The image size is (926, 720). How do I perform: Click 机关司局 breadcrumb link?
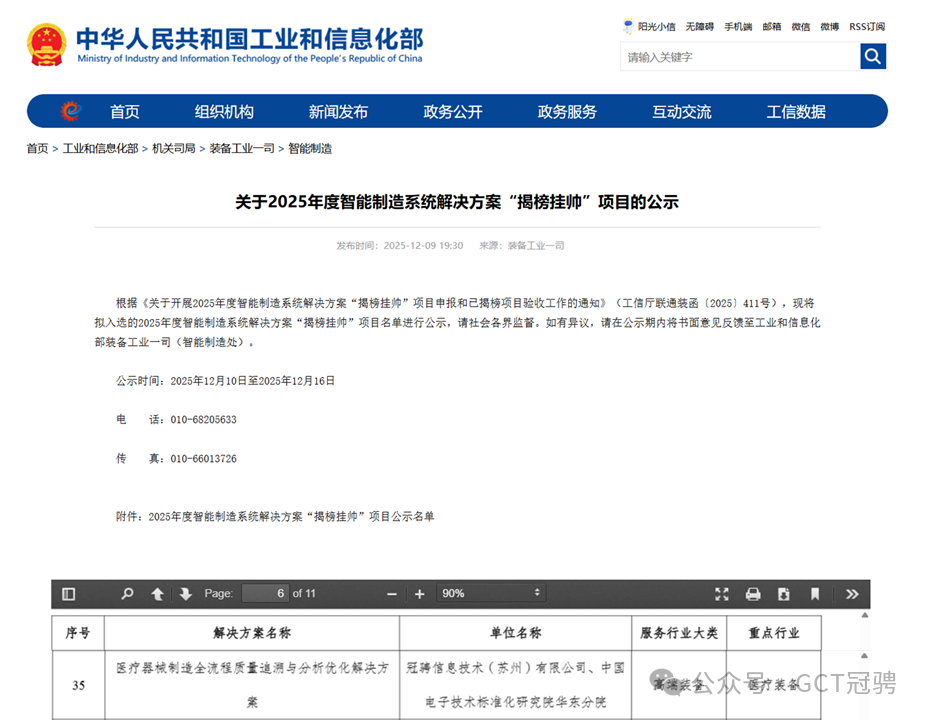(174, 148)
